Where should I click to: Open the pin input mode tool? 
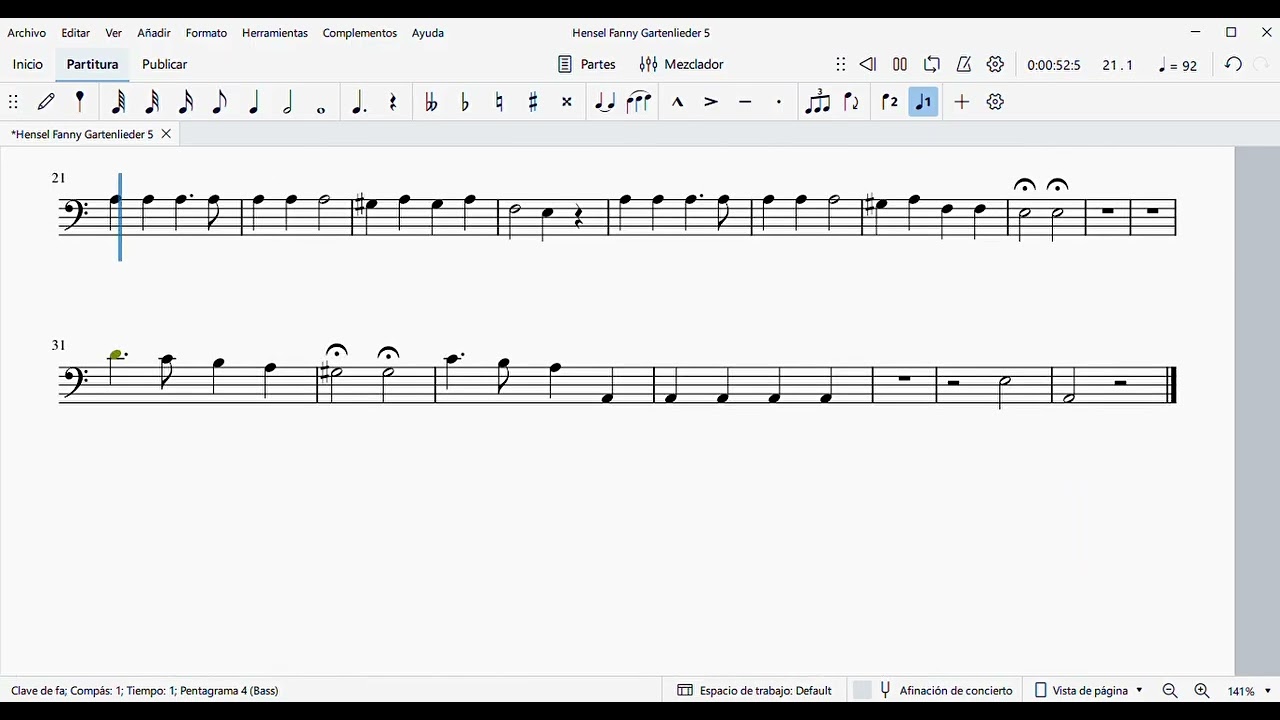click(x=80, y=102)
